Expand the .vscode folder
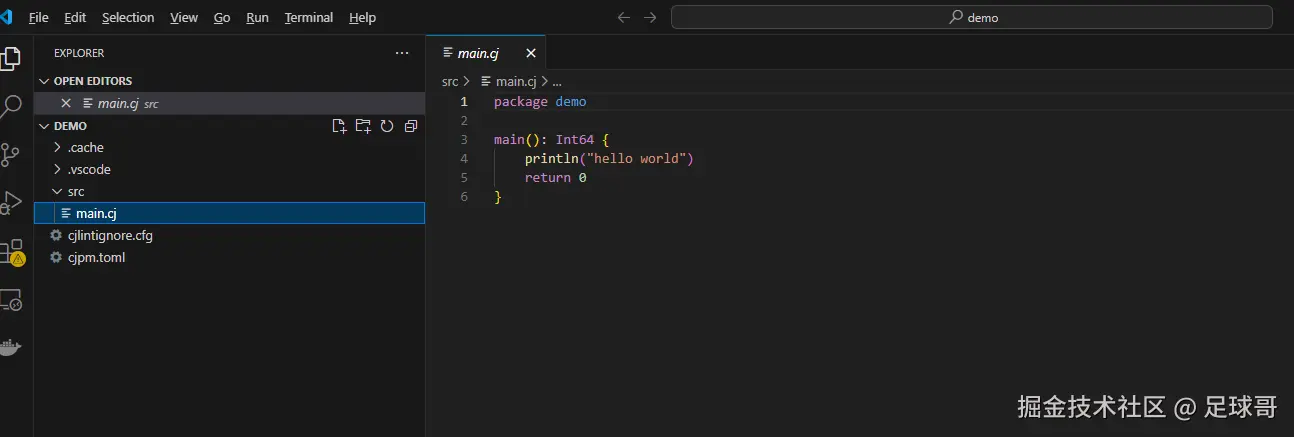This screenshot has width=1294, height=437. [x=57, y=169]
